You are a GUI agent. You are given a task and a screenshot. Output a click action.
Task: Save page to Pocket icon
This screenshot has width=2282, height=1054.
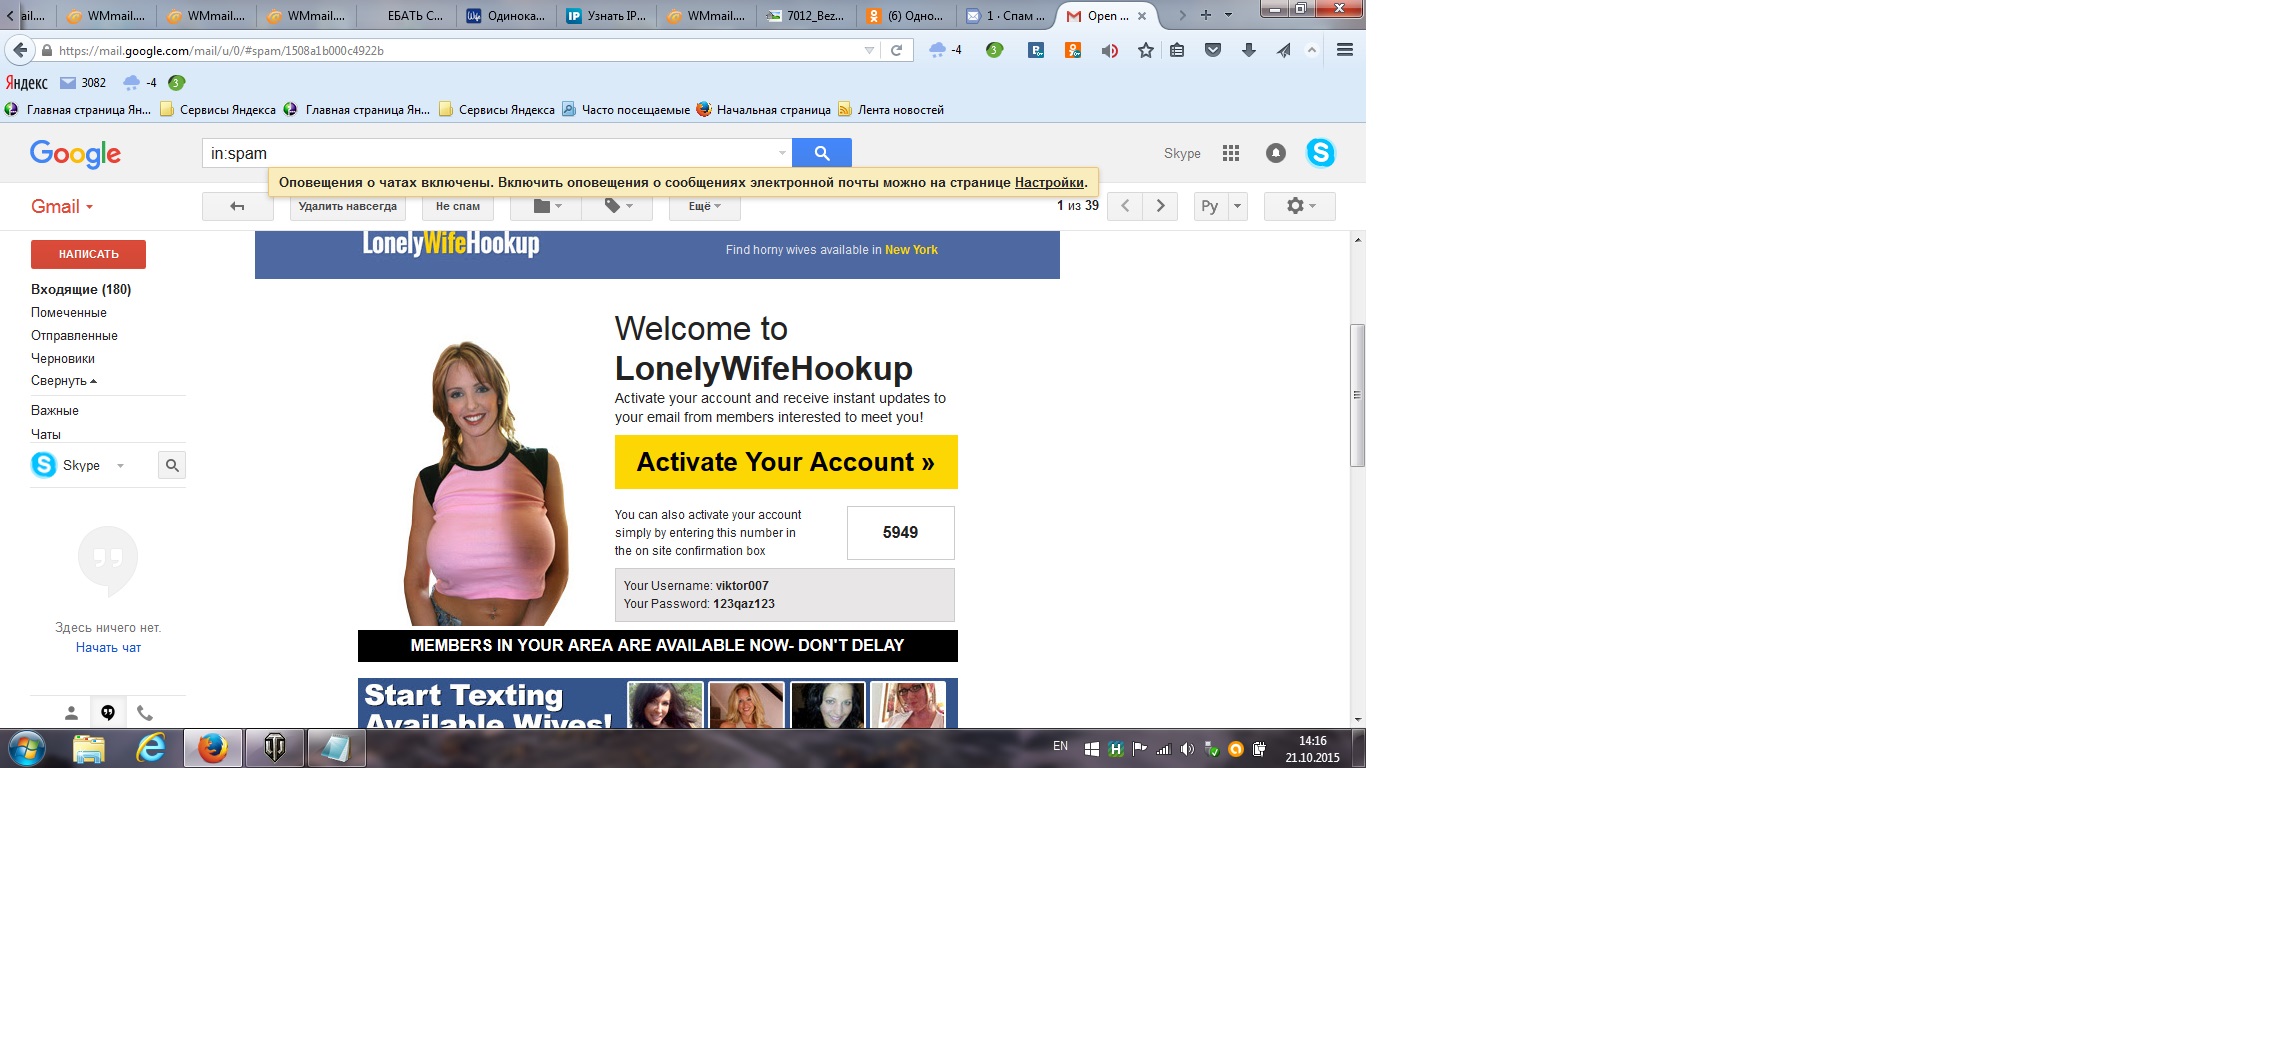(1213, 50)
